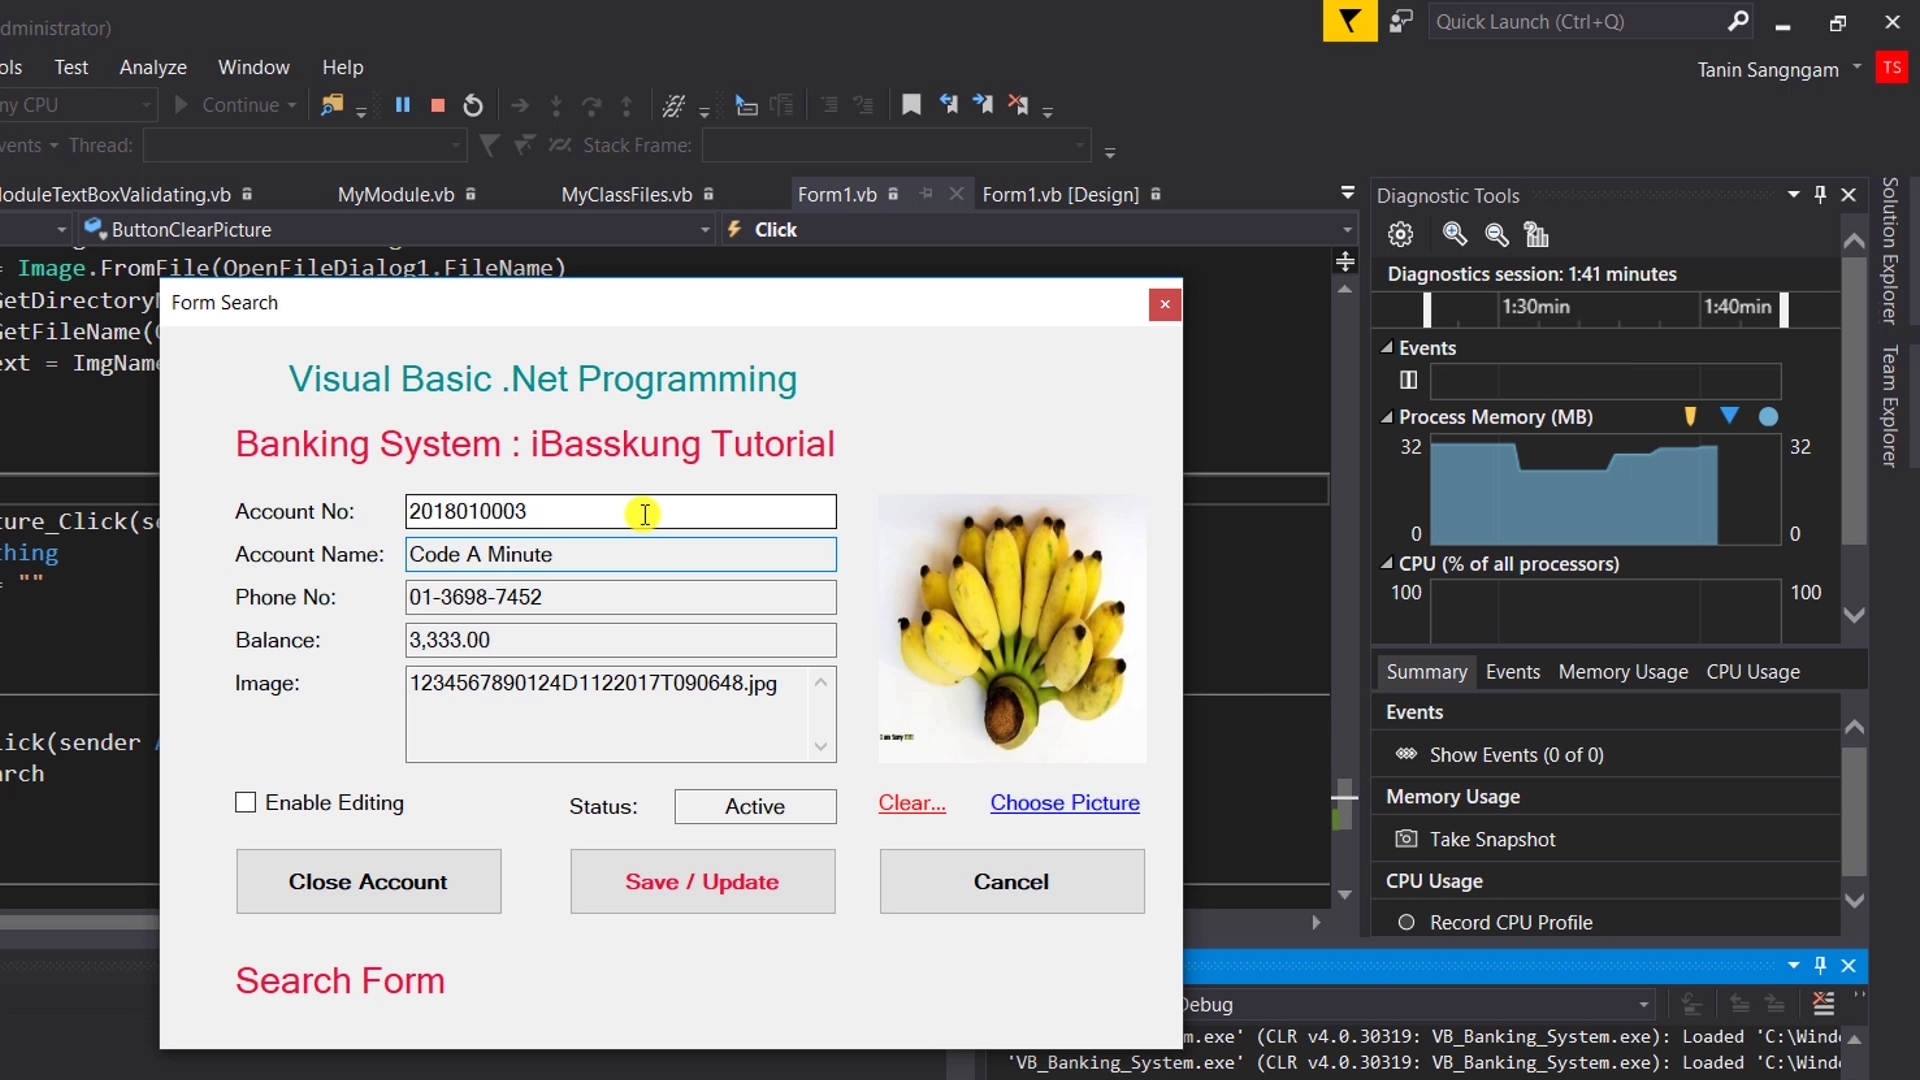Switch to Form1.vb [Design] tab
The image size is (1920, 1080).
(x=1061, y=194)
